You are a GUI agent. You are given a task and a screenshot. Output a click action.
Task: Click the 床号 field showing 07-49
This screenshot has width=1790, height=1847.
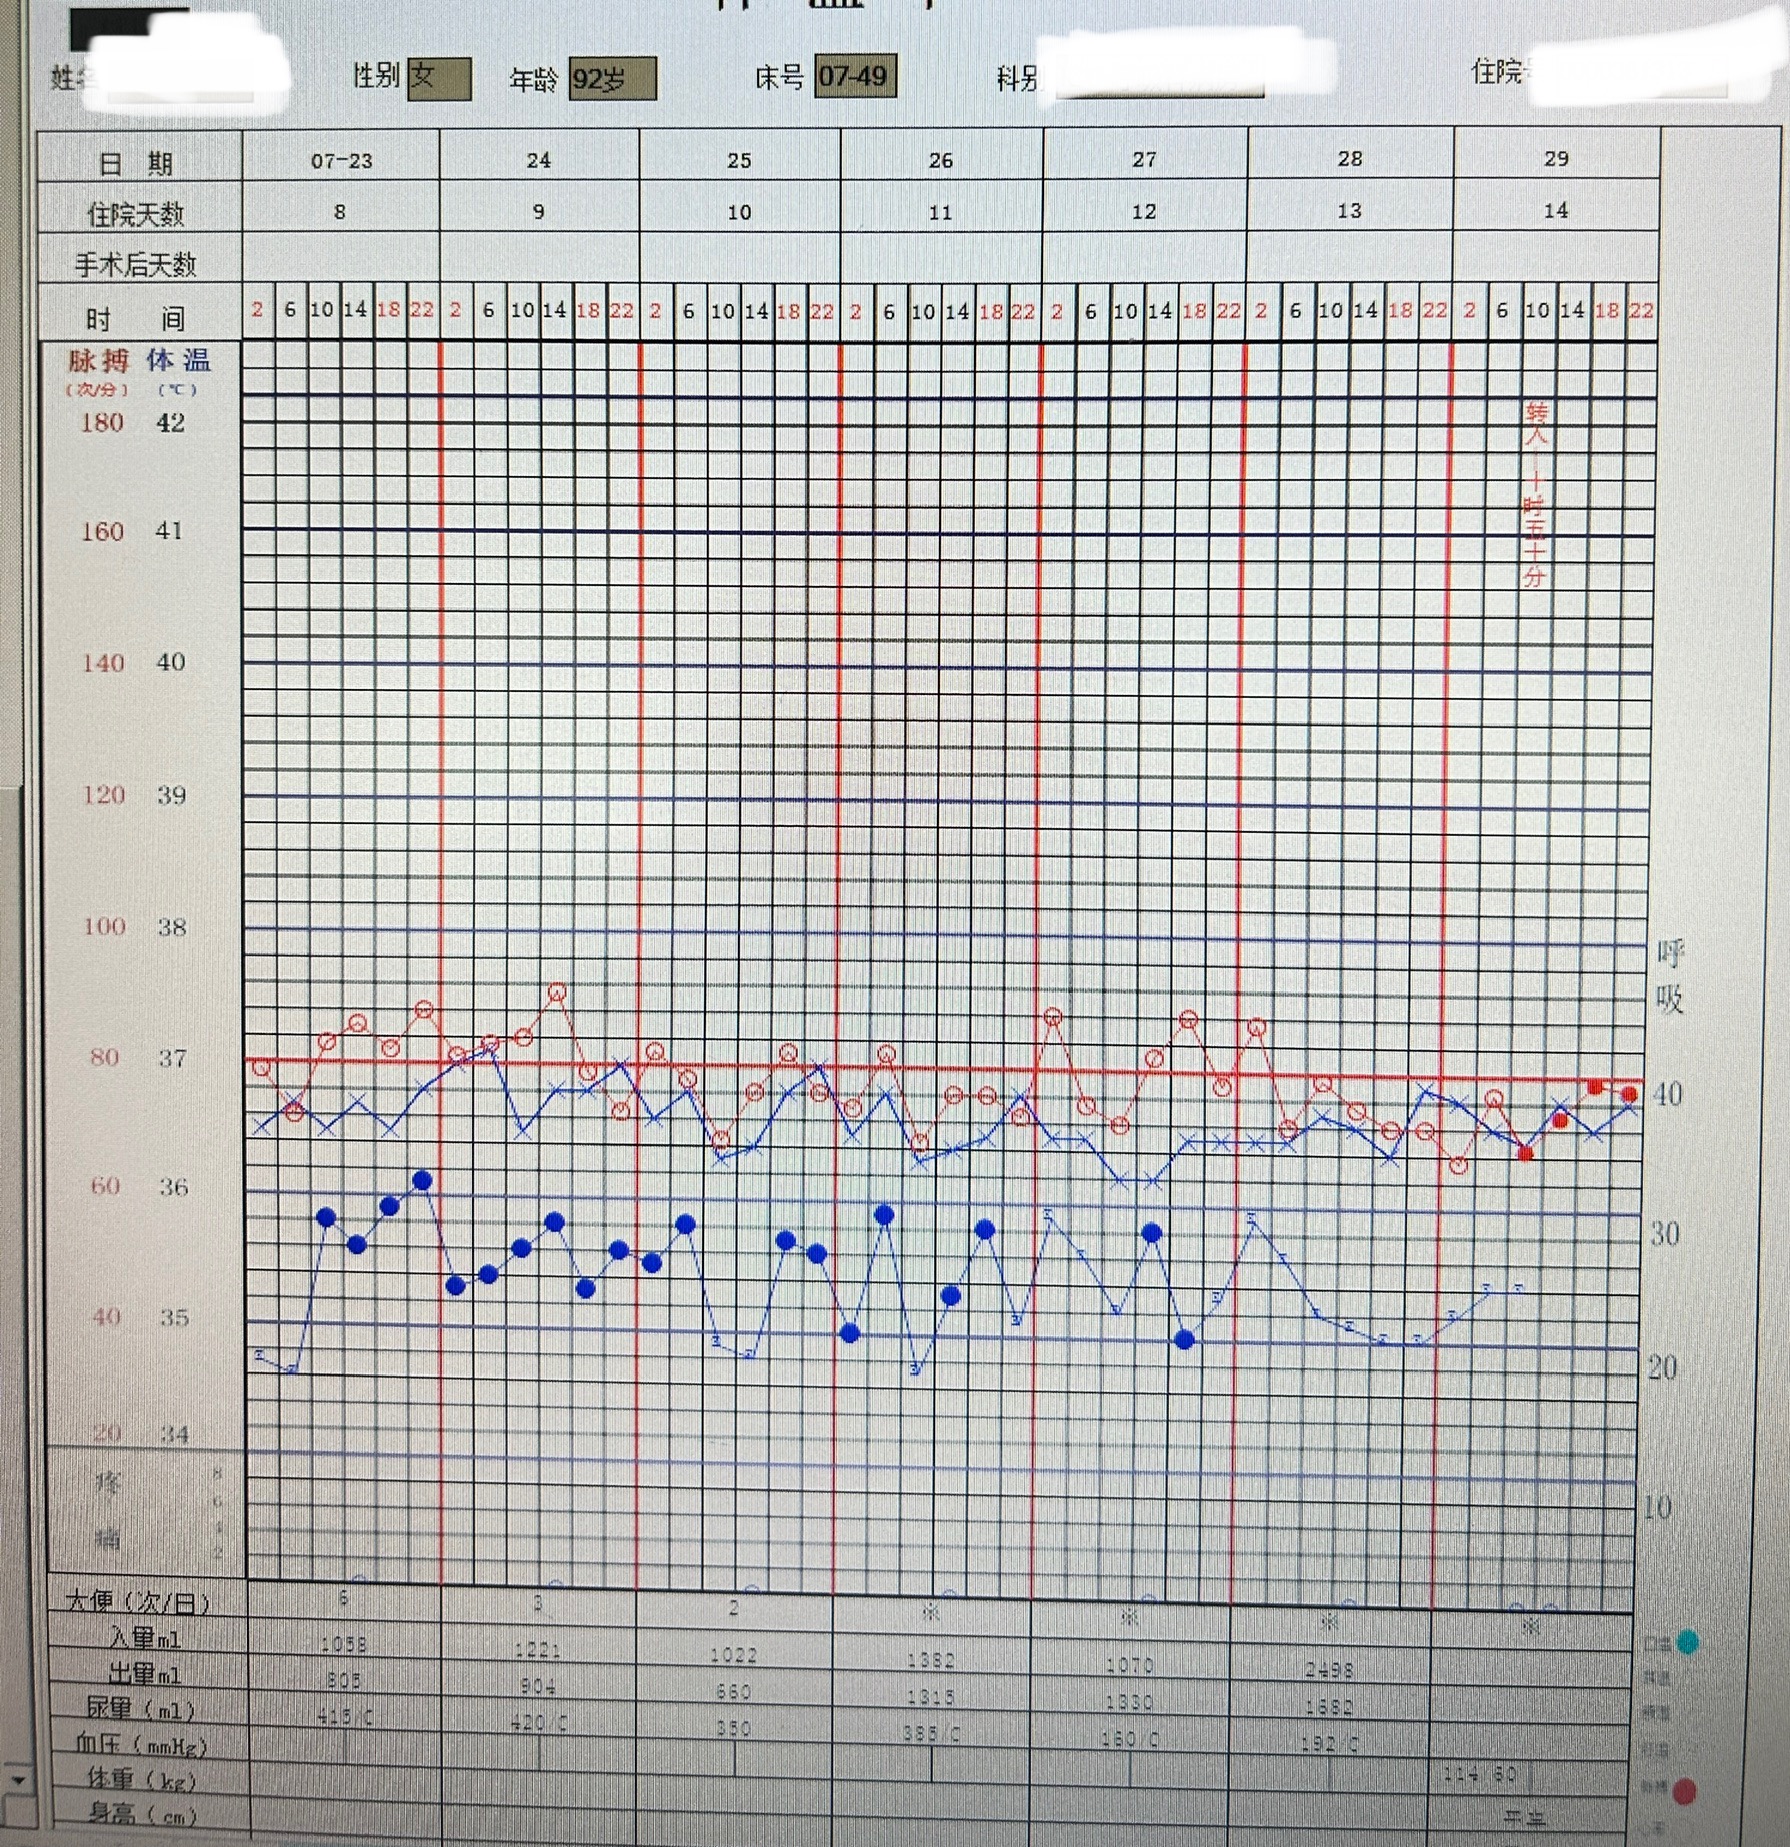coord(854,76)
